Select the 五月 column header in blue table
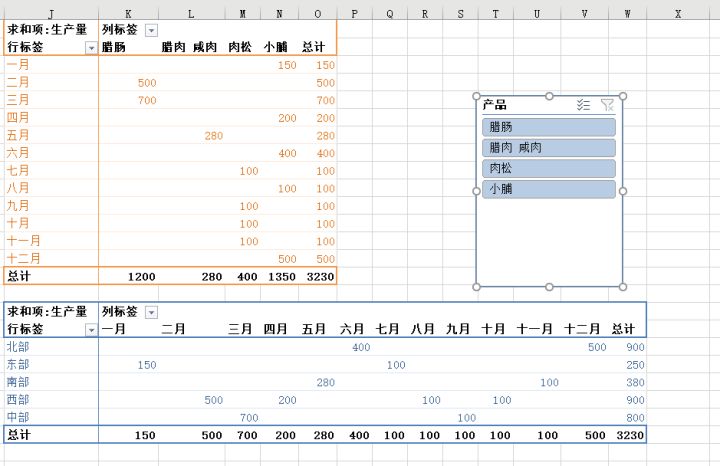The width and height of the screenshot is (720, 466). coord(314,329)
